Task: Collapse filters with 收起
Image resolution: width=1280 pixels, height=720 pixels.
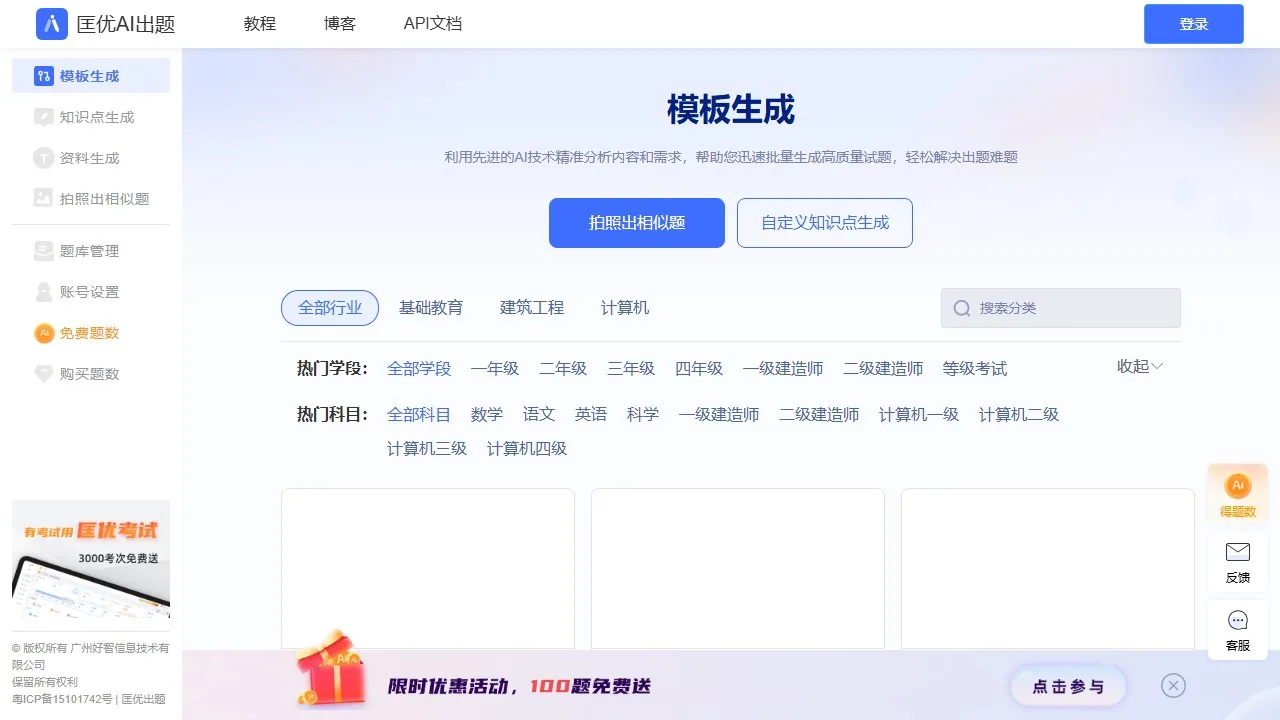Action: tap(1140, 367)
